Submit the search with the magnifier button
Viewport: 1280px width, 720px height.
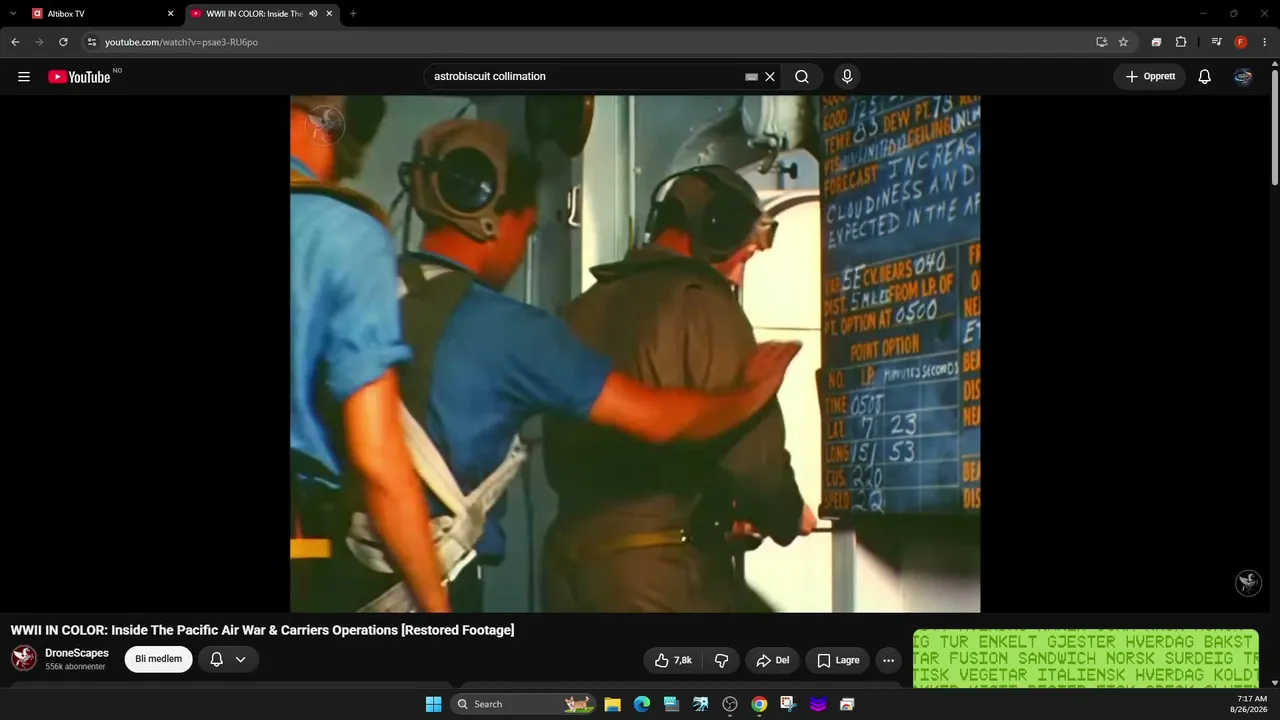coord(802,77)
